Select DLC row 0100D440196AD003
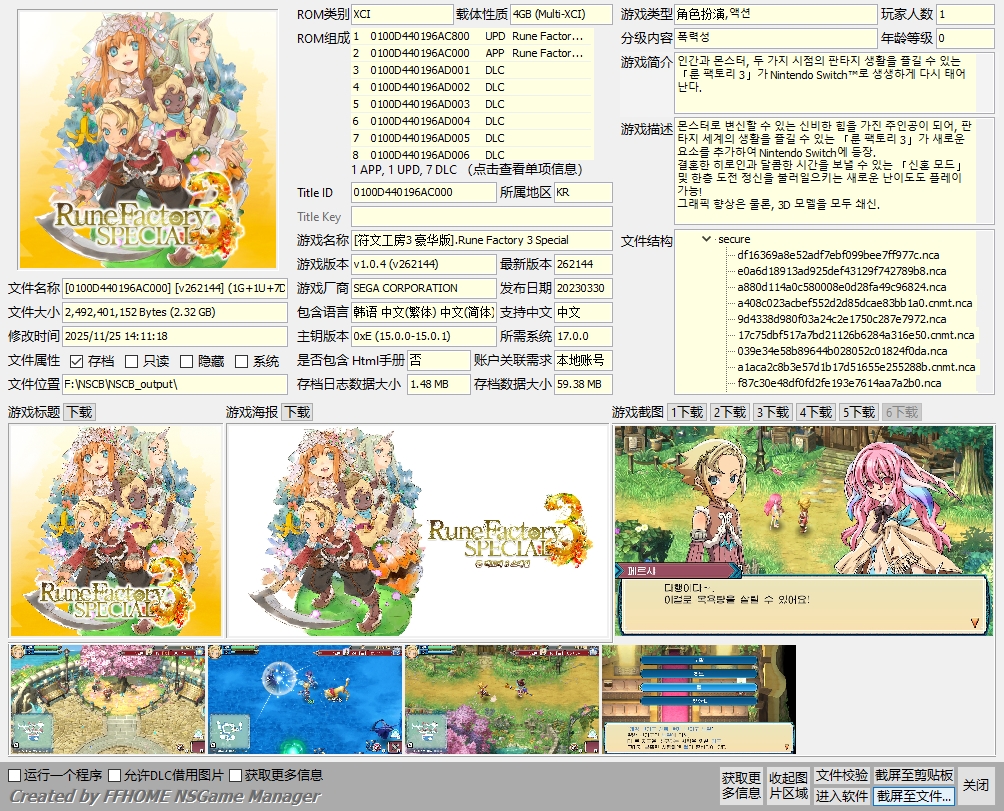Screen dimensions: 1004x811 click(x=472, y=104)
